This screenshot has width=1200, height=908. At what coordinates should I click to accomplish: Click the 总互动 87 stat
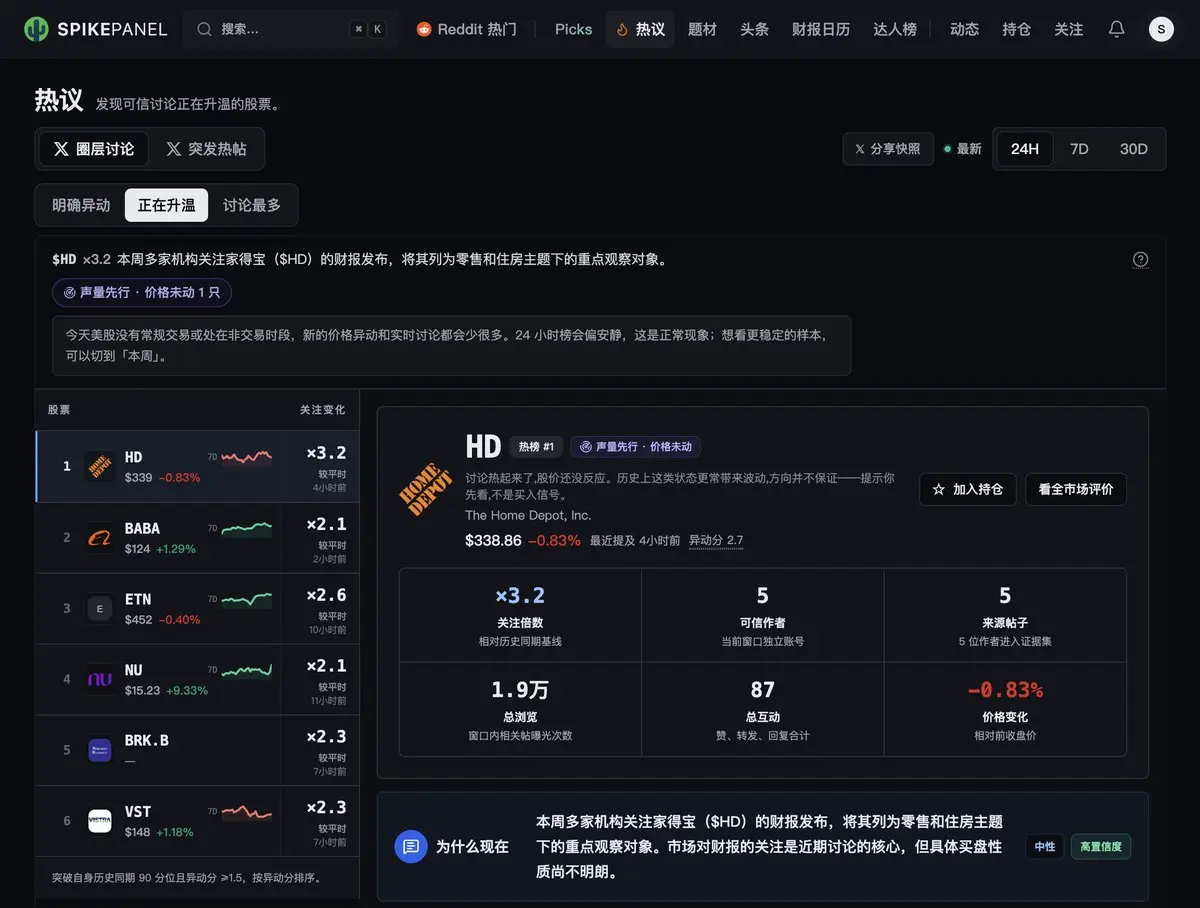[x=763, y=709]
